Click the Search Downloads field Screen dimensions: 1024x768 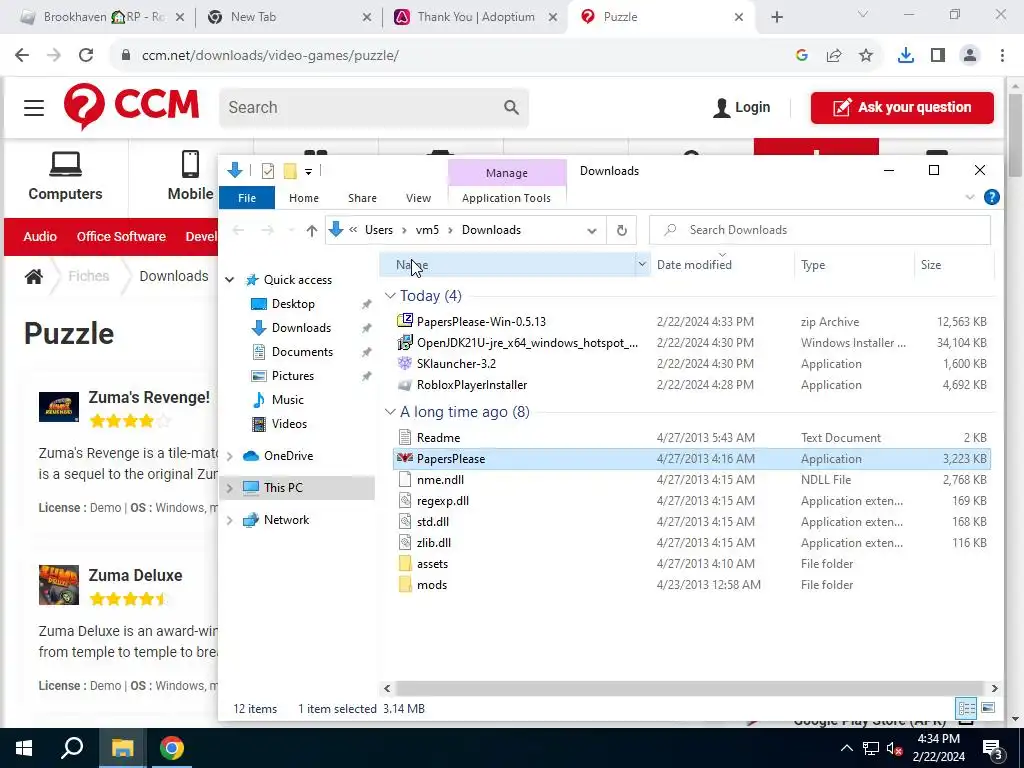[x=820, y=230]
